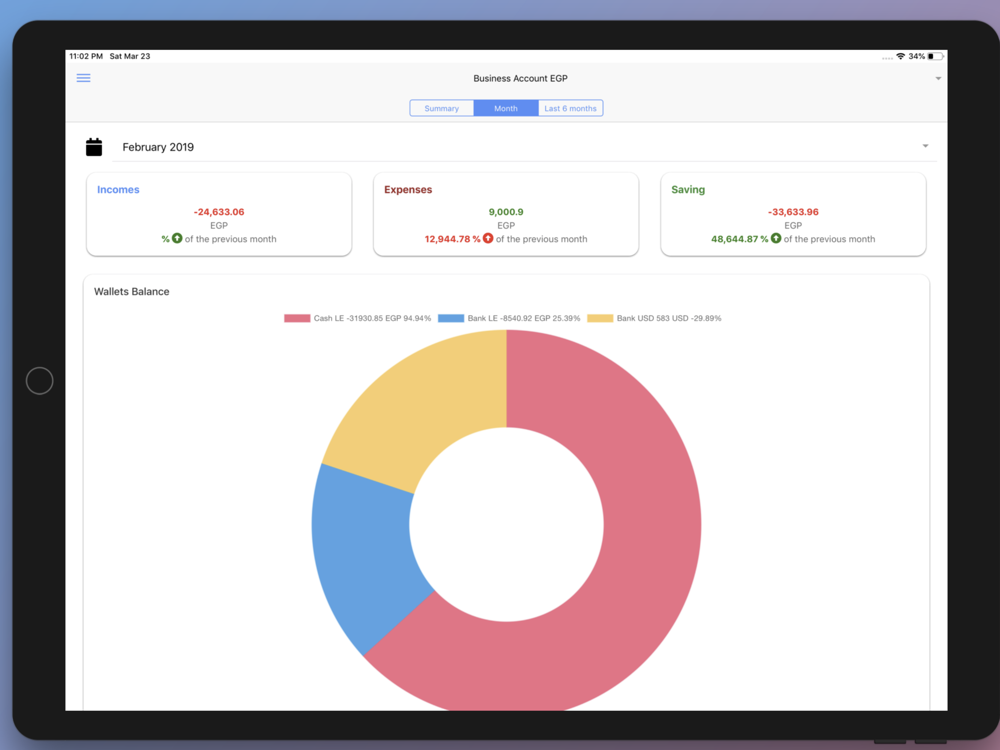Toggle Cash LE legend entry in chart
This screenshot has width=1000, height=750.
[x=357, y=318]
